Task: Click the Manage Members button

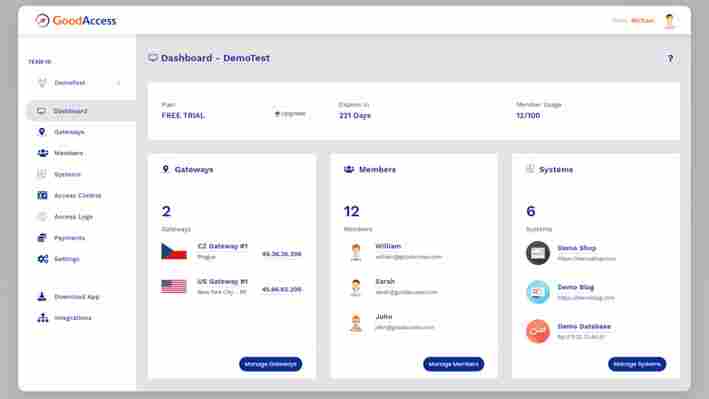Action: coord(454,364)
